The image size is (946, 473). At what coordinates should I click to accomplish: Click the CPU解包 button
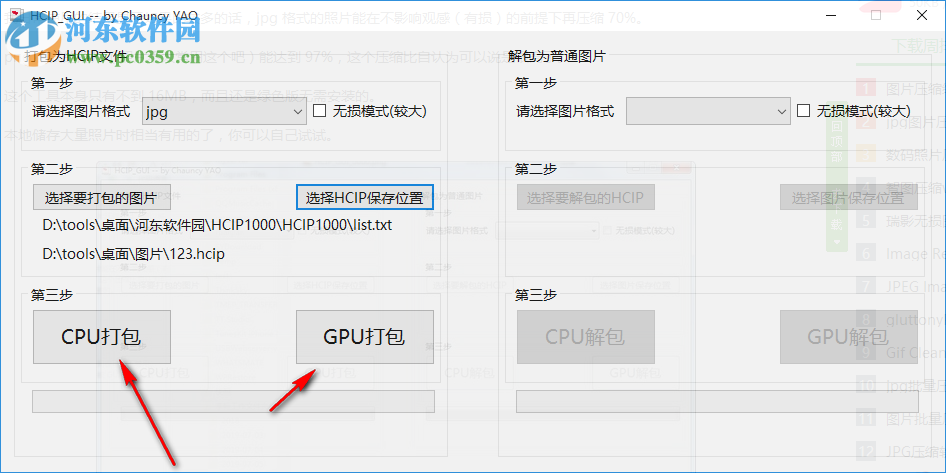(586, 337)
